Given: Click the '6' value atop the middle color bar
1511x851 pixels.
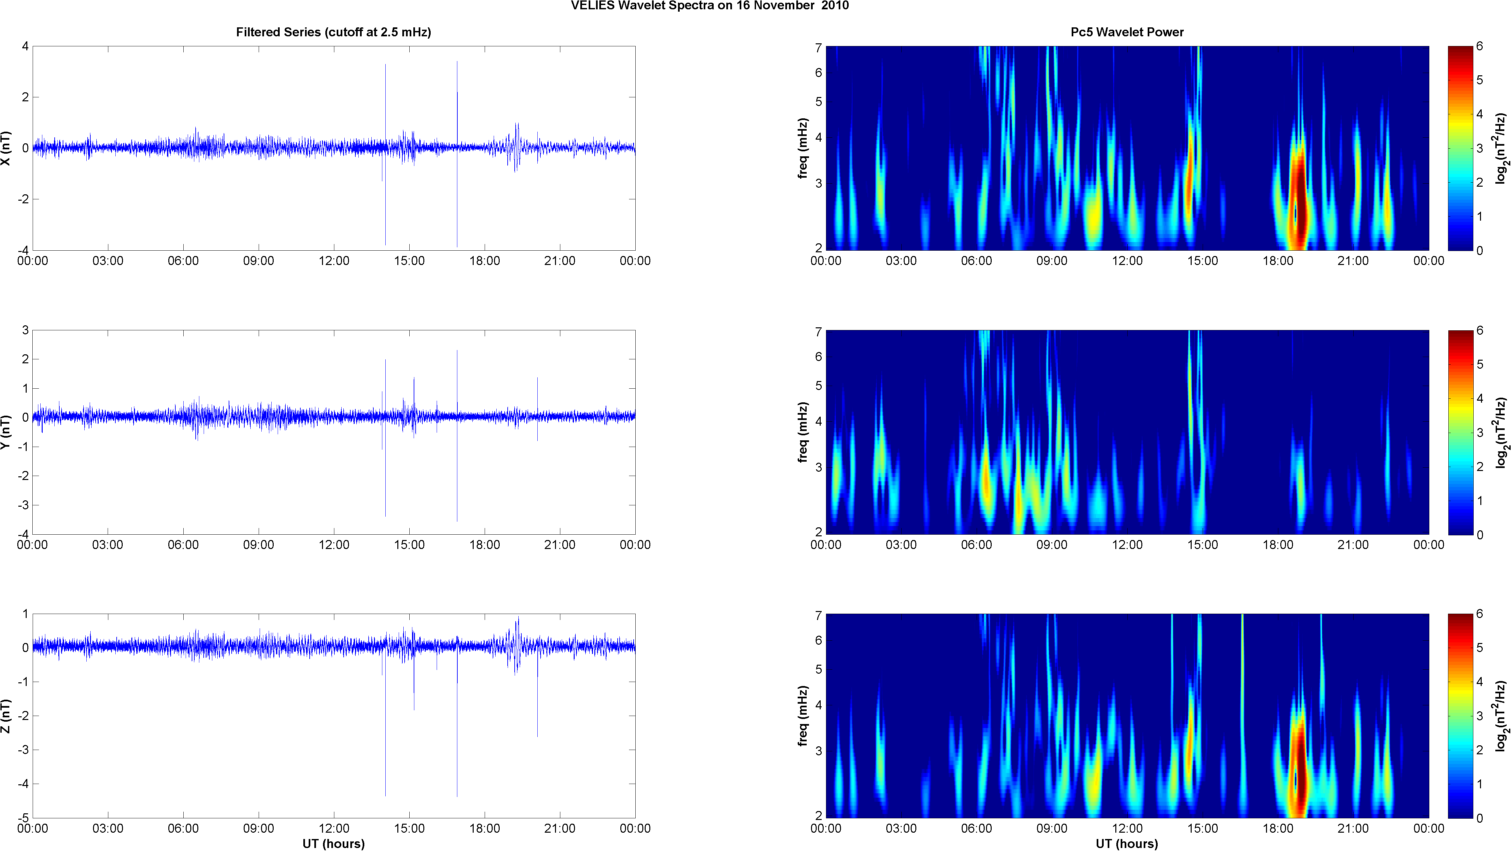Looking at the screenshot, I should click(x=1480, y=330).
